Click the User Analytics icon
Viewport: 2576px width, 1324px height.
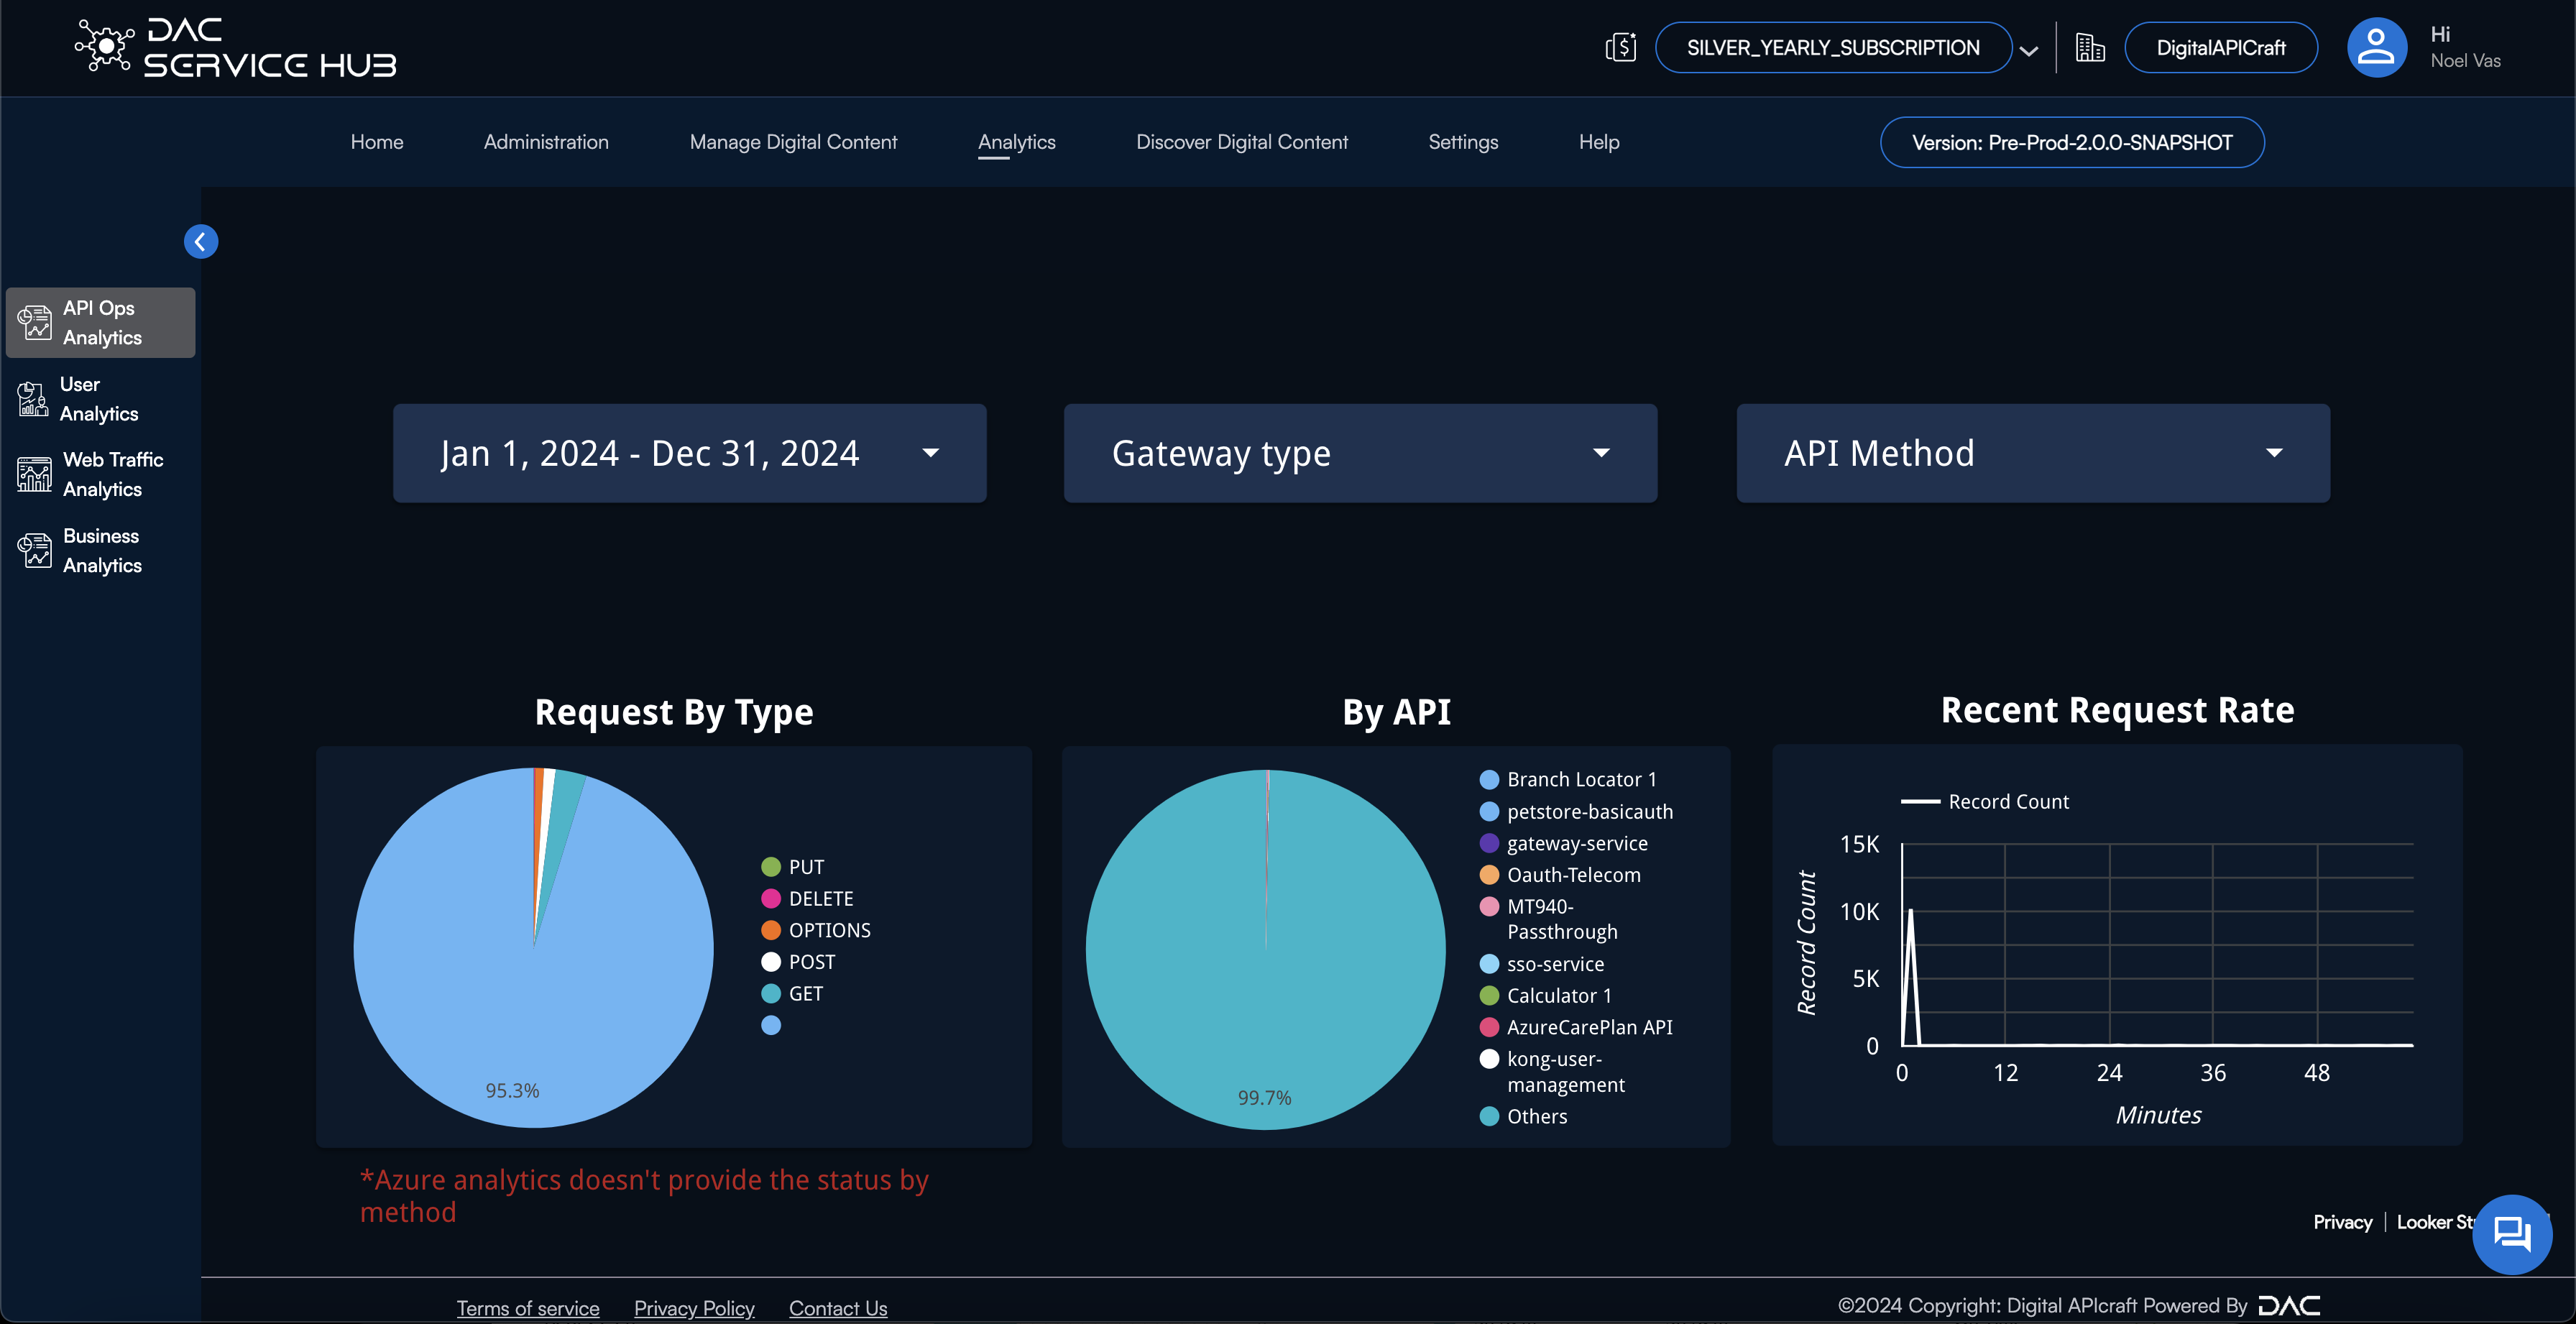(x=33, y=399)
